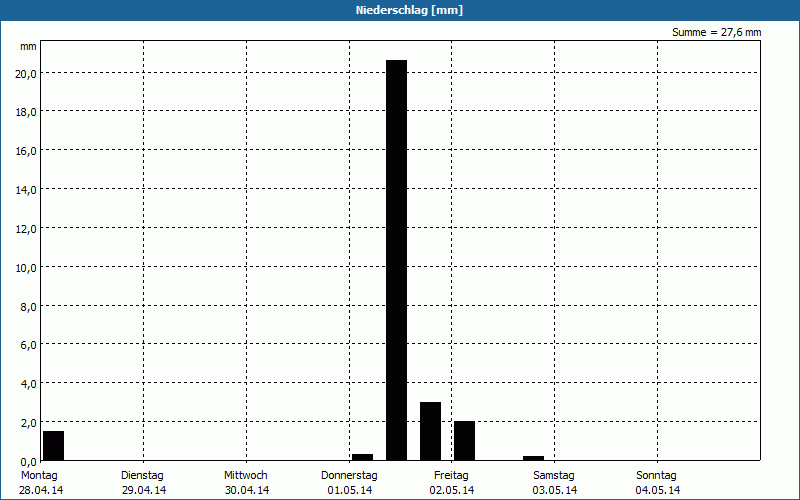This screenshot has width=800, height=500.
Task: Click the date 03.05.14
Action: point(555,490)
